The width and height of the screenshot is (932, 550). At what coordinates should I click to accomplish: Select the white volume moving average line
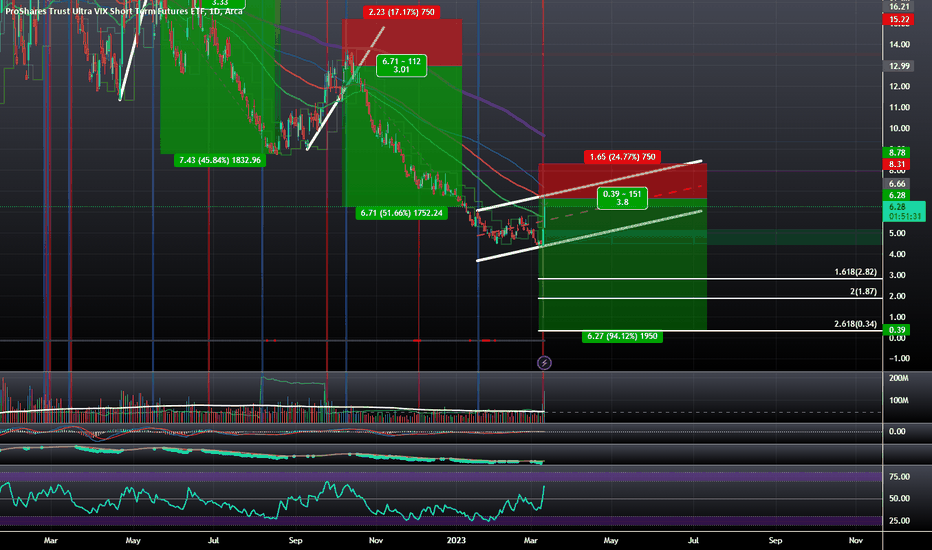pyautogui.click(x=272, y=408)
